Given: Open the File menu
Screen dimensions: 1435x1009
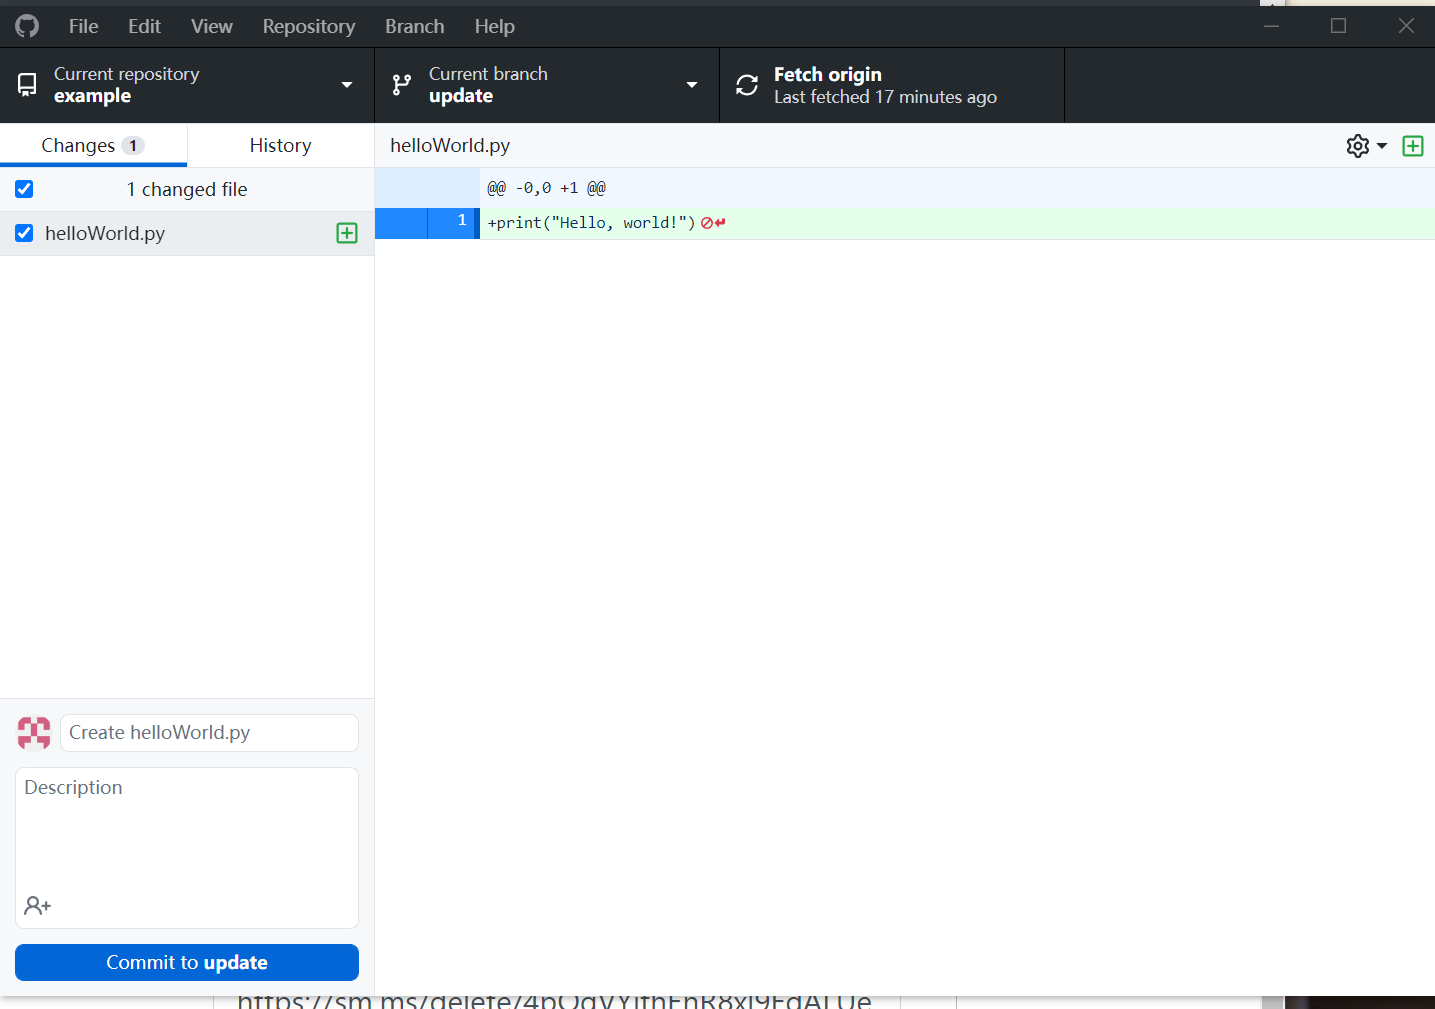Looking at the screenshot, I should point(83,26).
